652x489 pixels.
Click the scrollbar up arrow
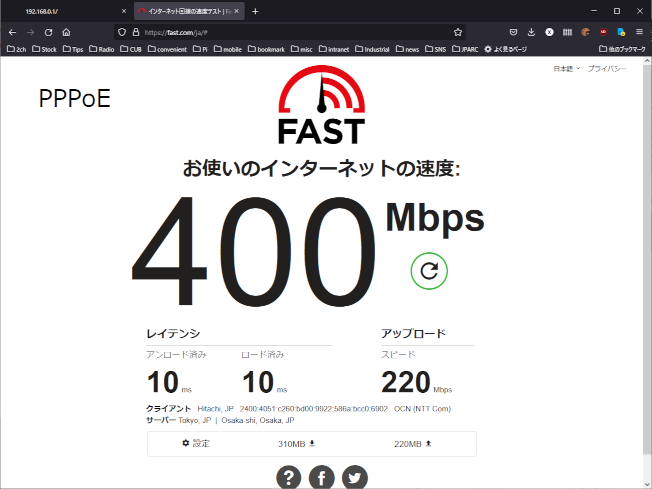tap(647, 61)
